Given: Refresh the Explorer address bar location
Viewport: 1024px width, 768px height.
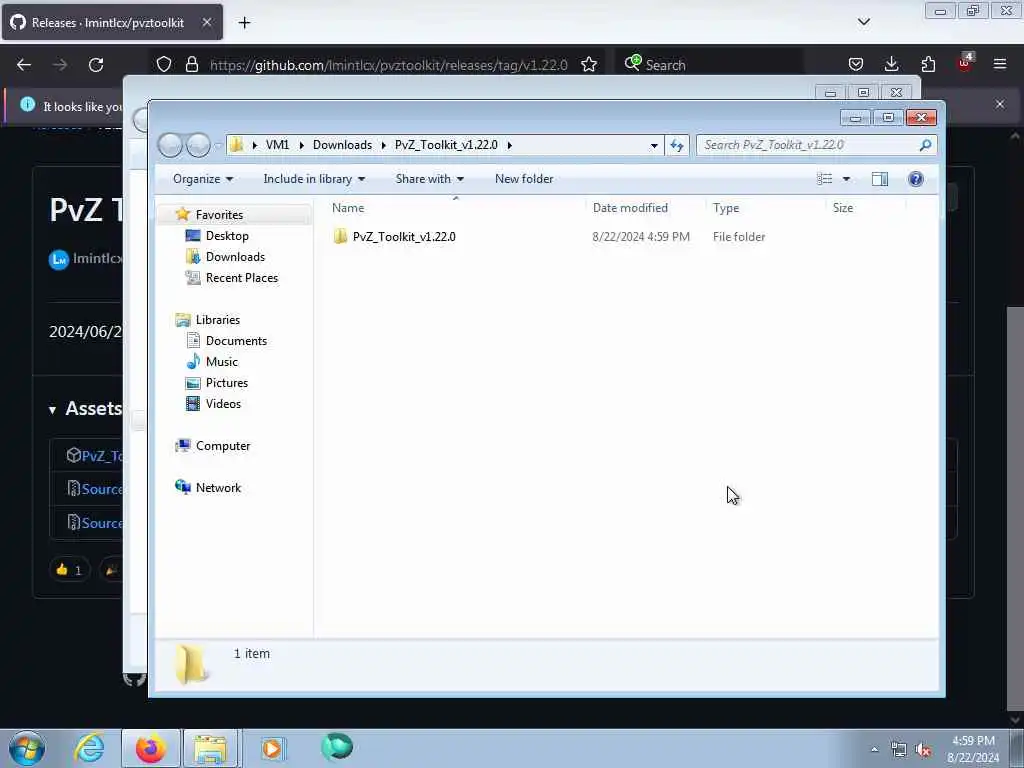Looking at the screenshot, I should pyautogui.click(x=677, y=145).
